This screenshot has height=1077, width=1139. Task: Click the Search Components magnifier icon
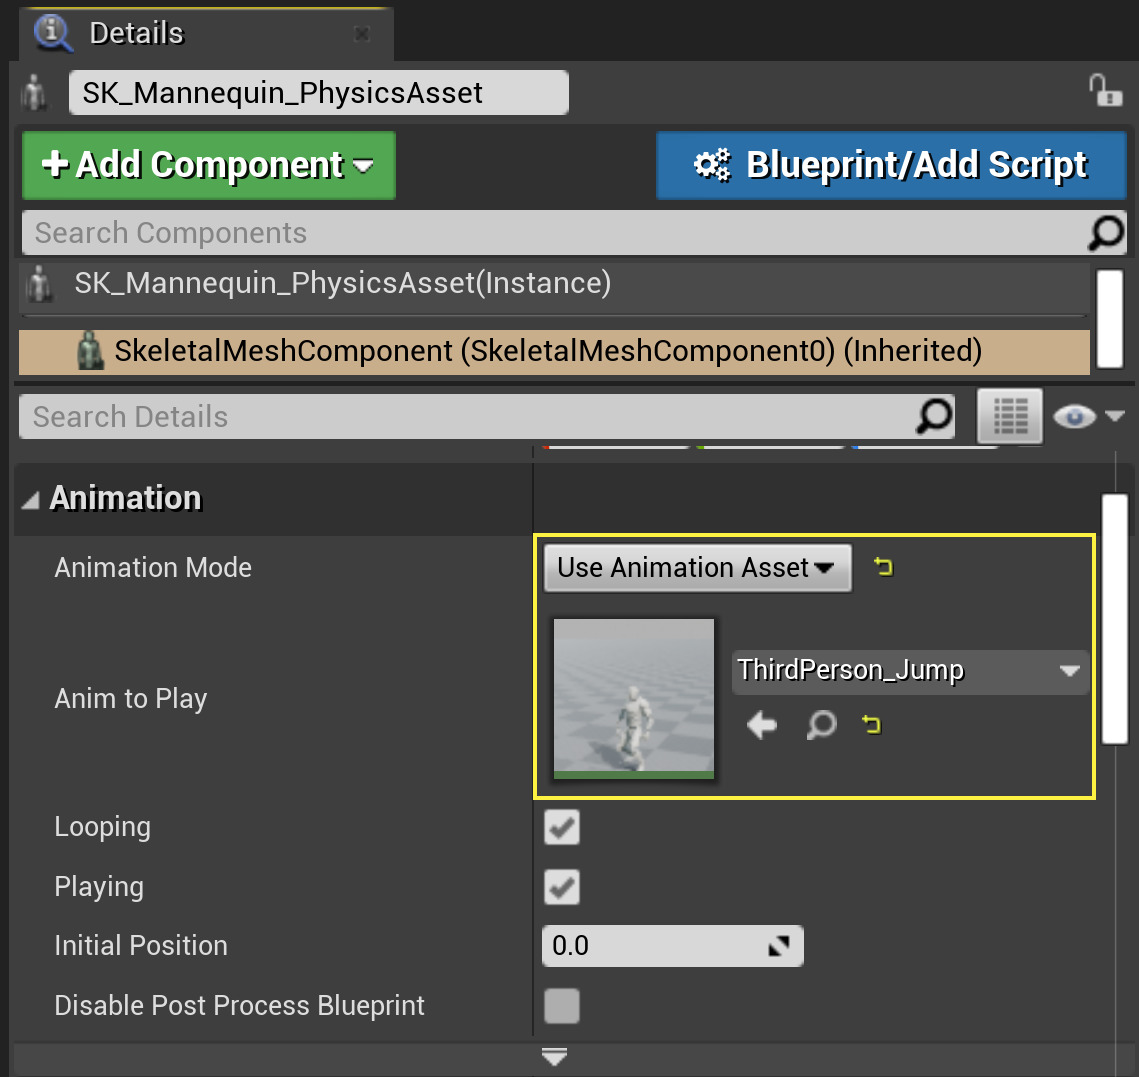tap(1106, 233)
